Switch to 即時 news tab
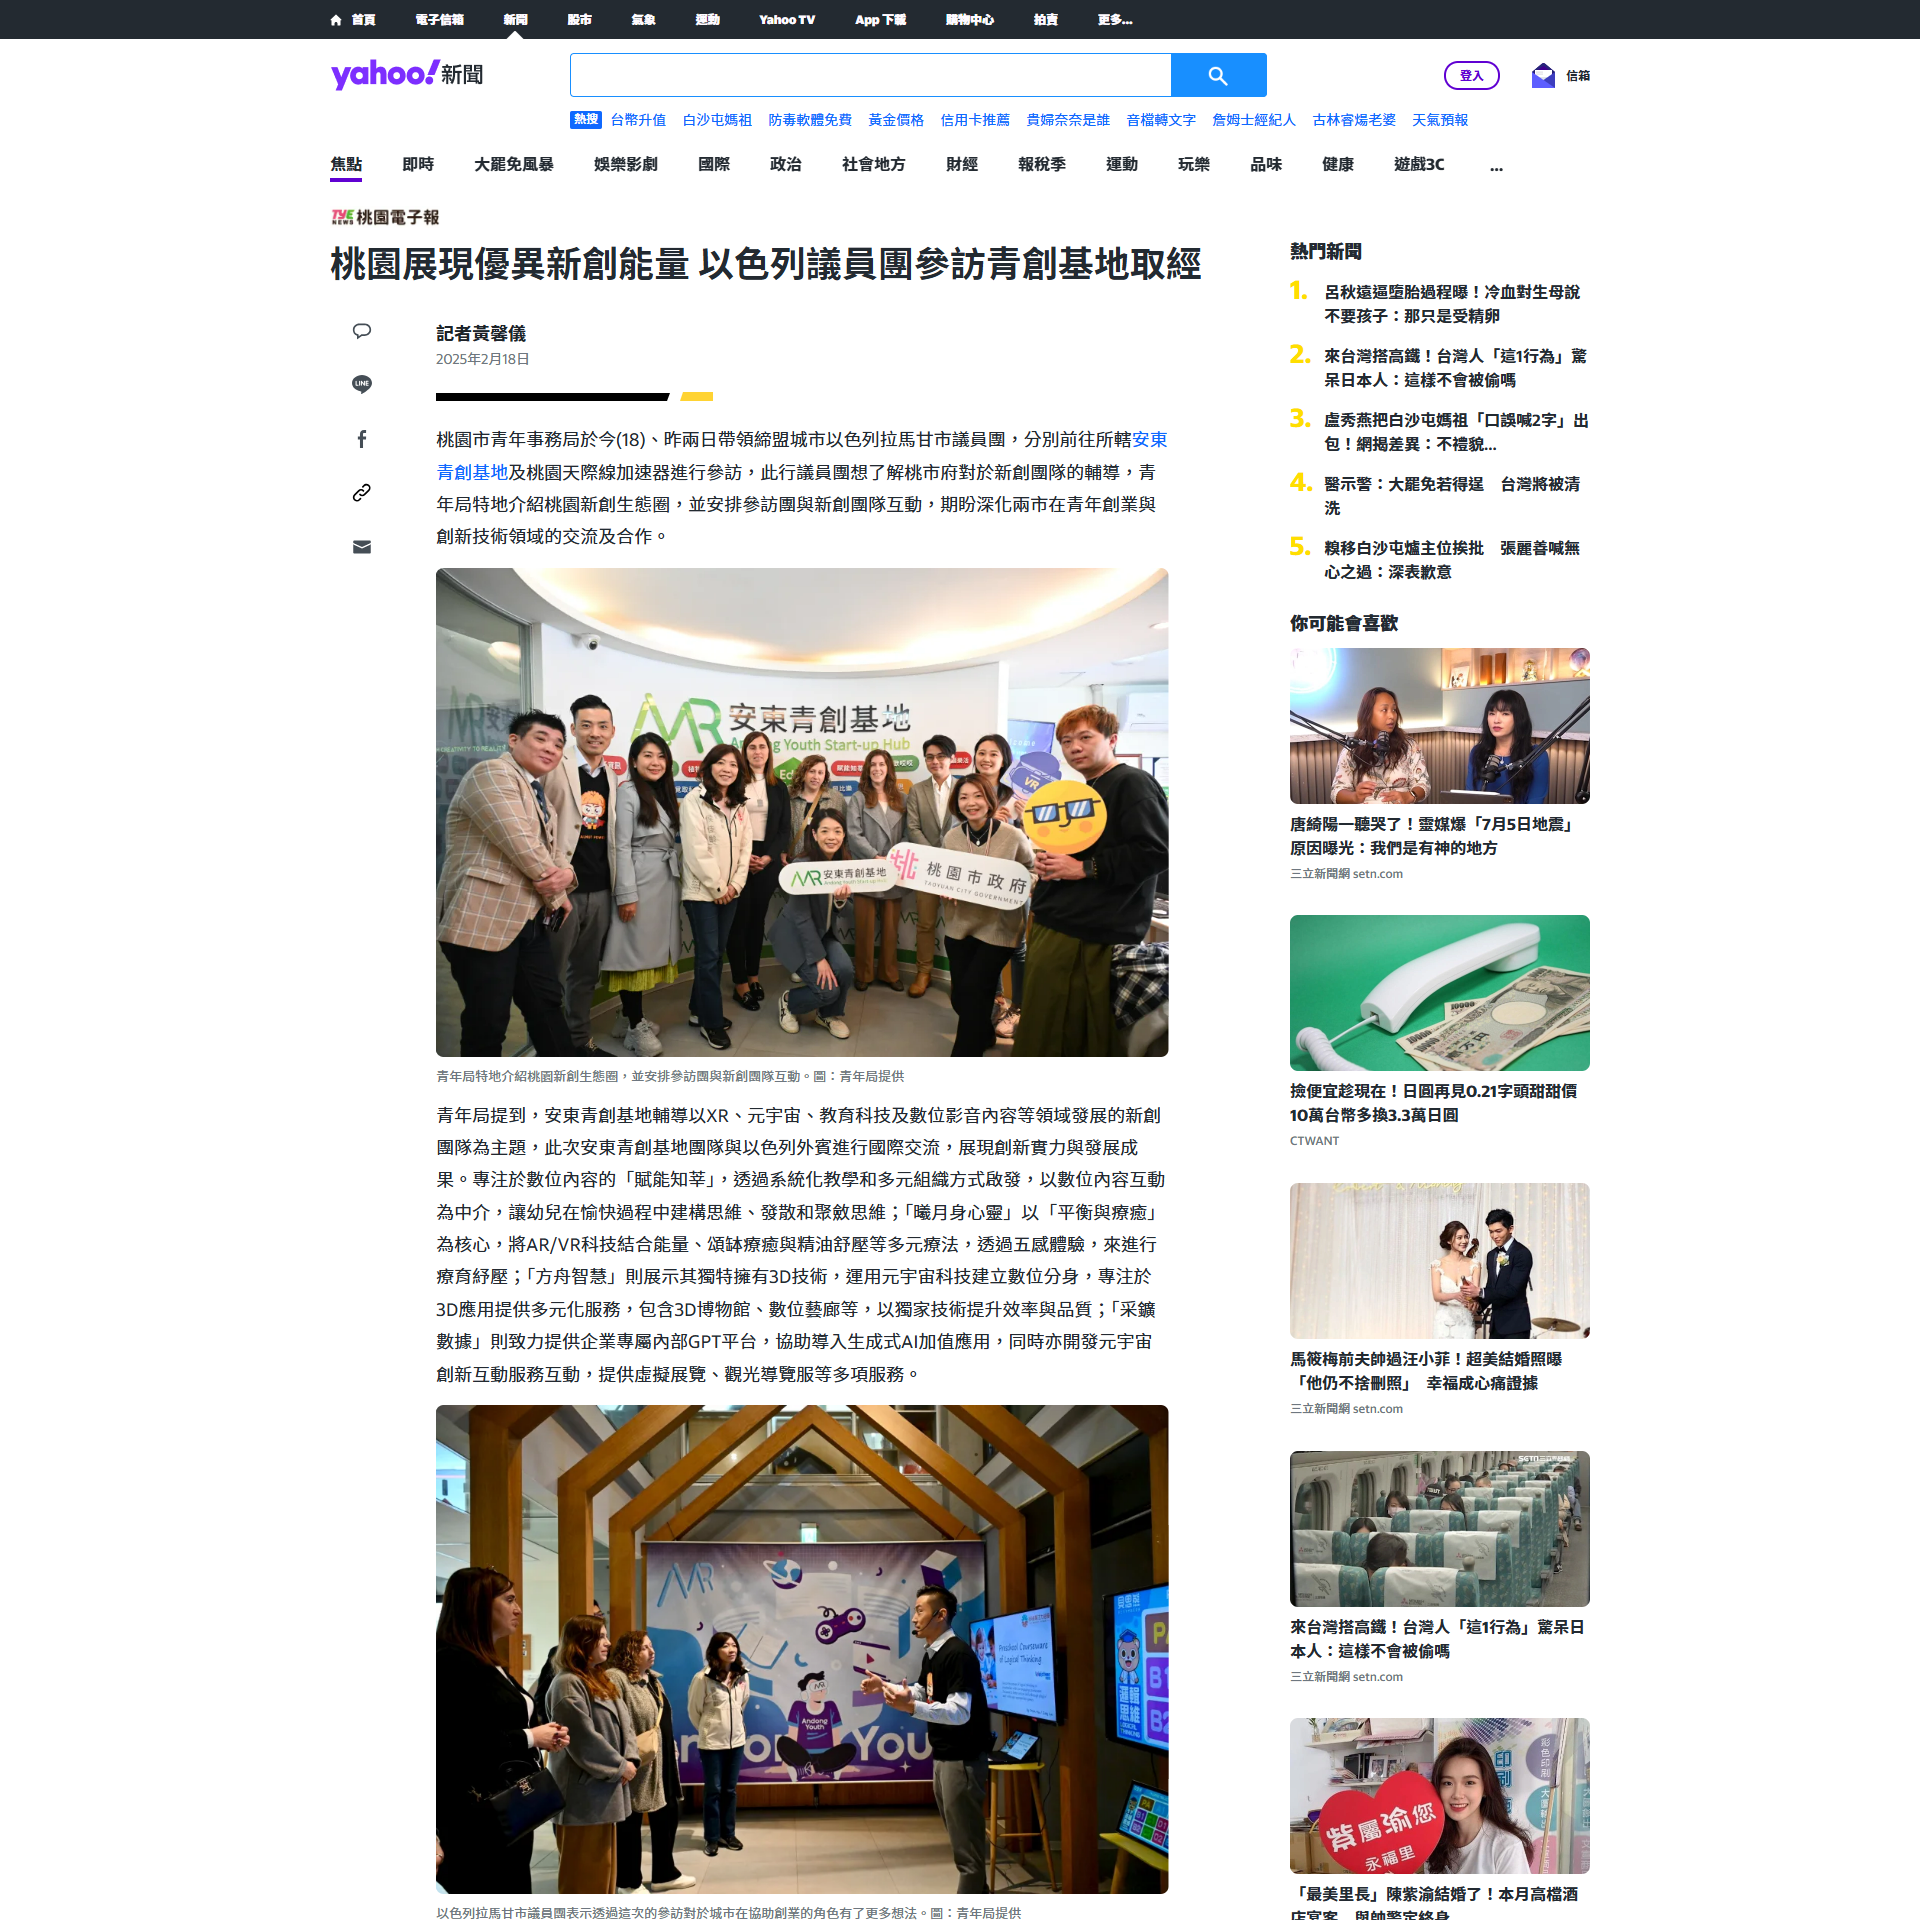Viewport: 1920px width, 1920px height. [418, 164]
